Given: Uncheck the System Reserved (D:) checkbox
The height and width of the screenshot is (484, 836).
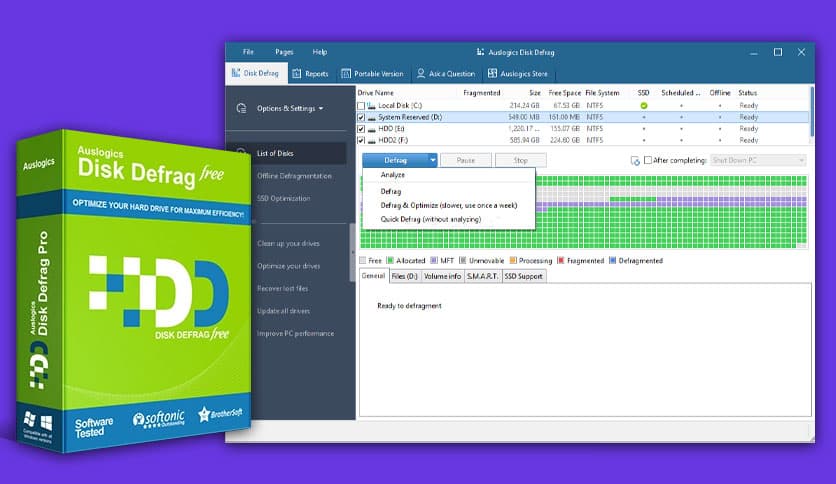Looking at the screenshot, I should [x=361, y=117].
